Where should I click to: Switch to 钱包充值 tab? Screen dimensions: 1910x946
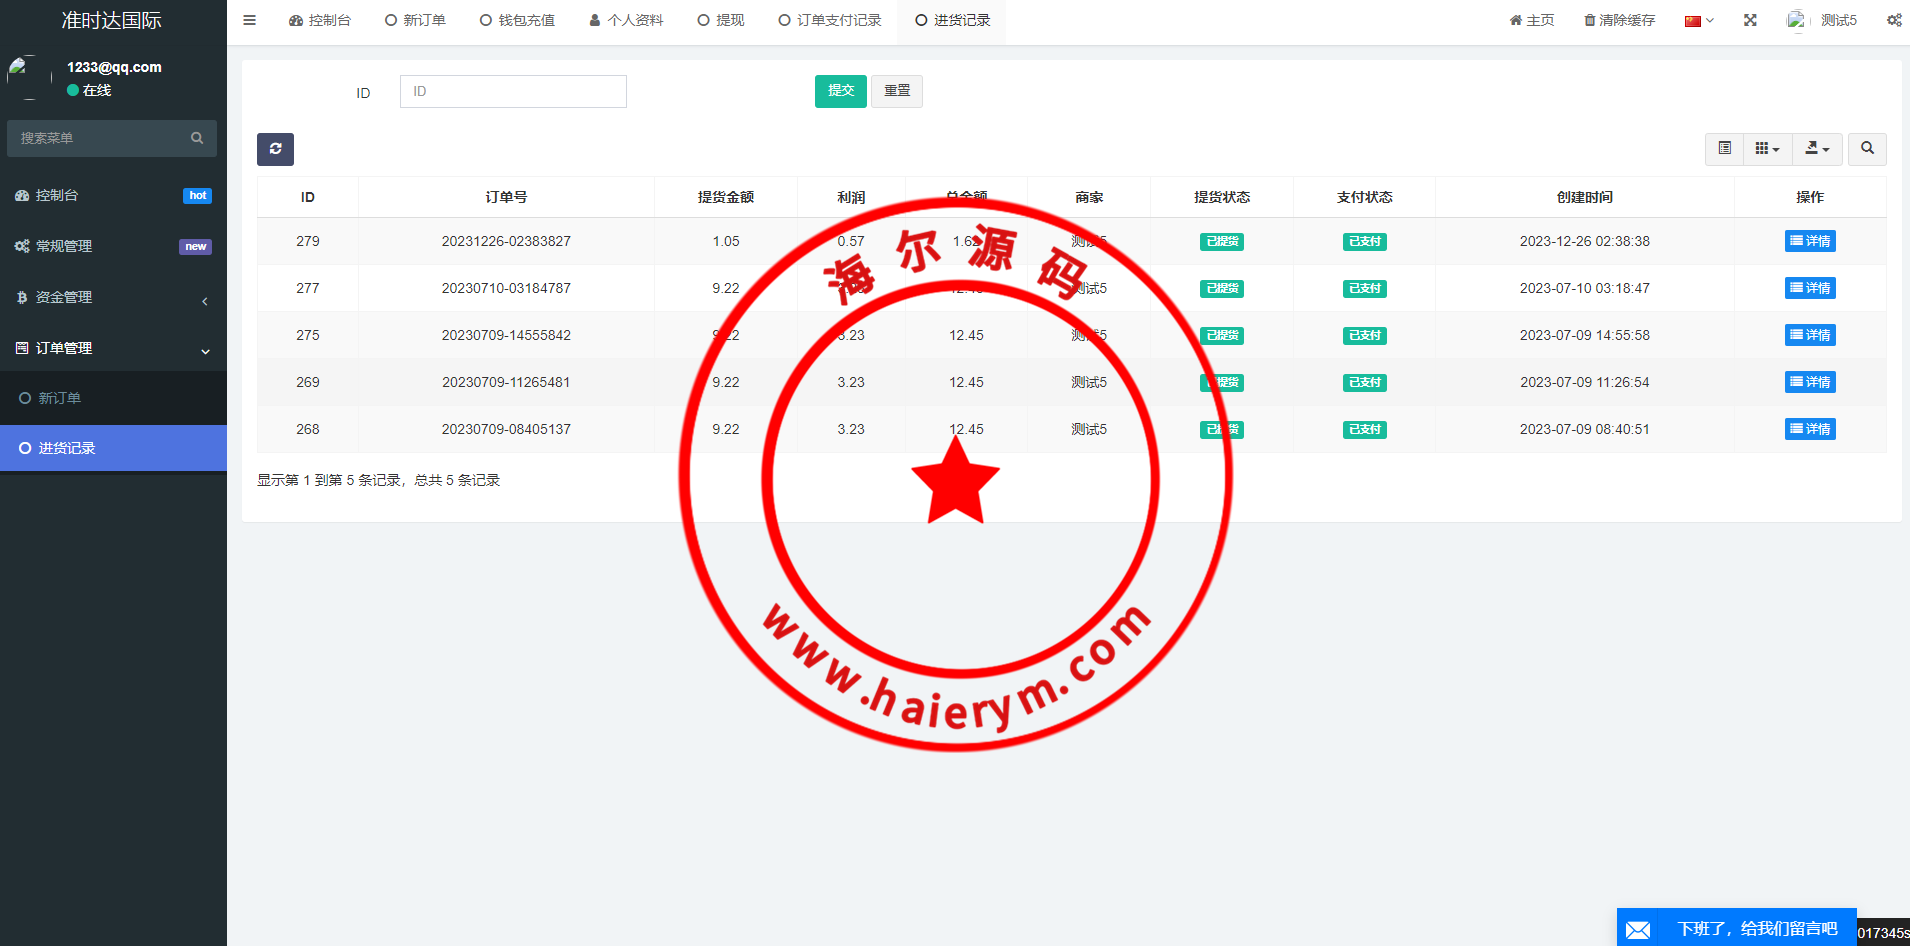517,20
